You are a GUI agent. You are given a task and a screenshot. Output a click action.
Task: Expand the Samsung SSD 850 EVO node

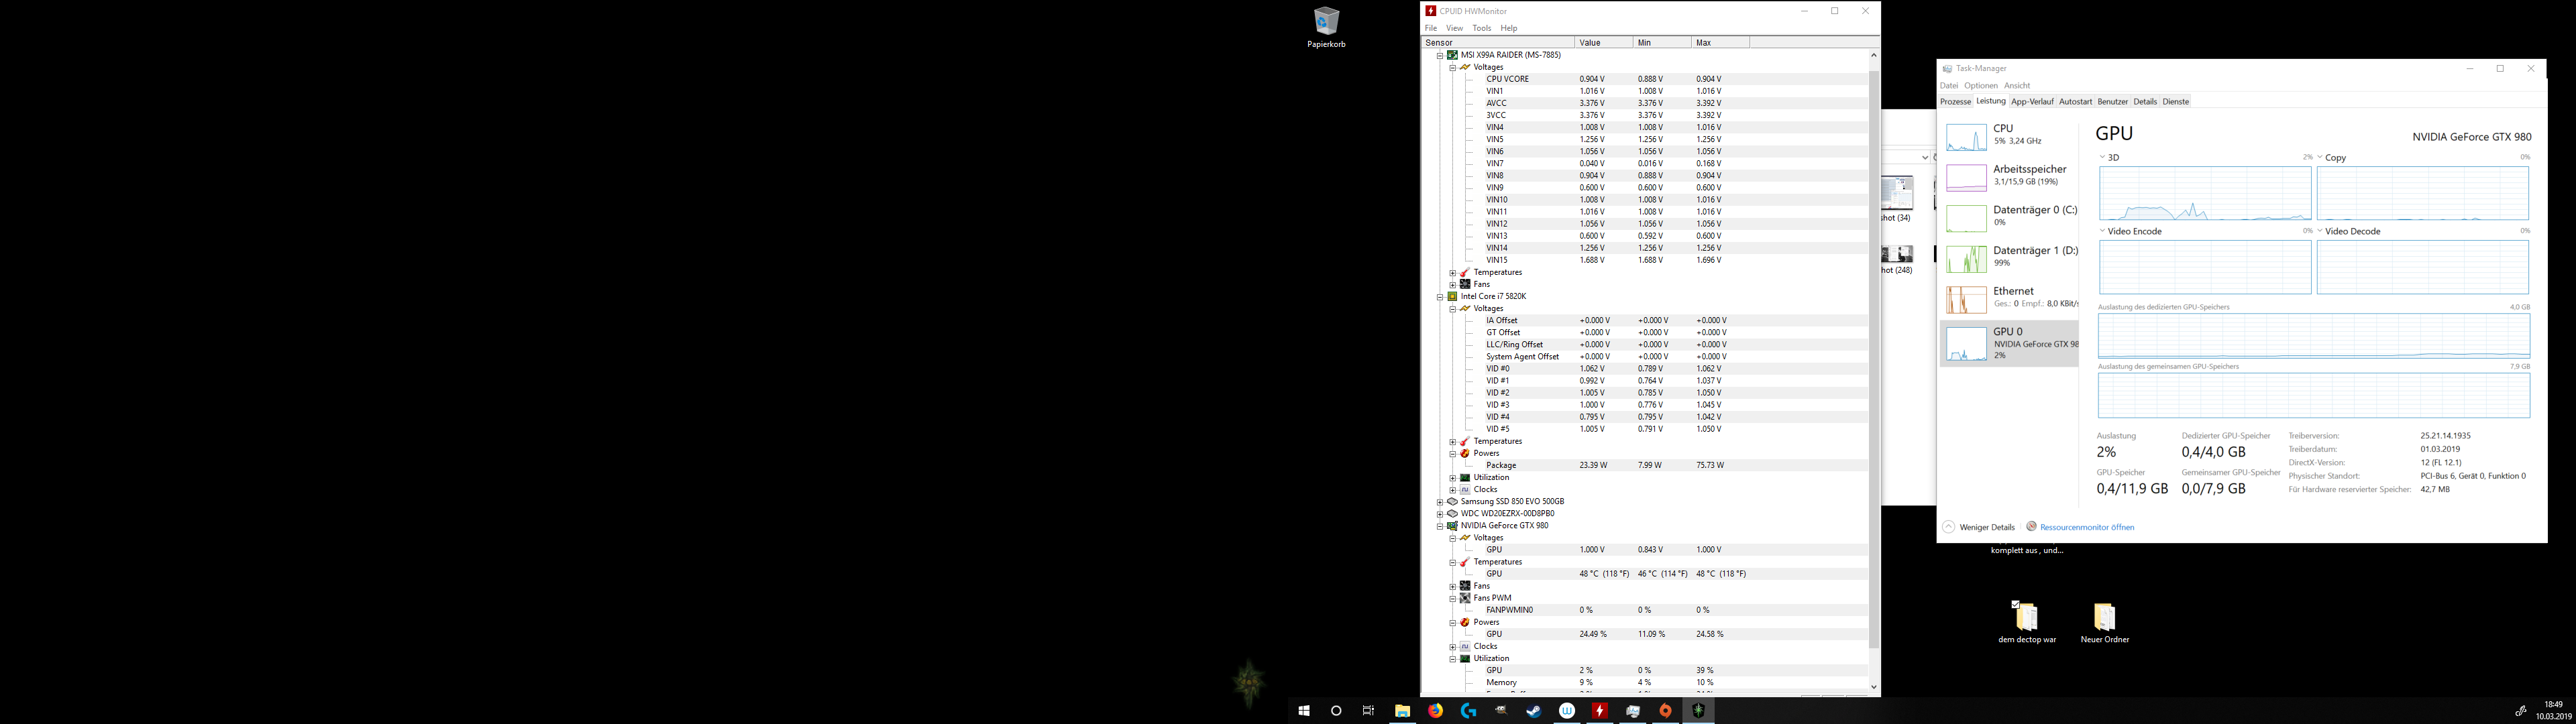pos(1440,502)
